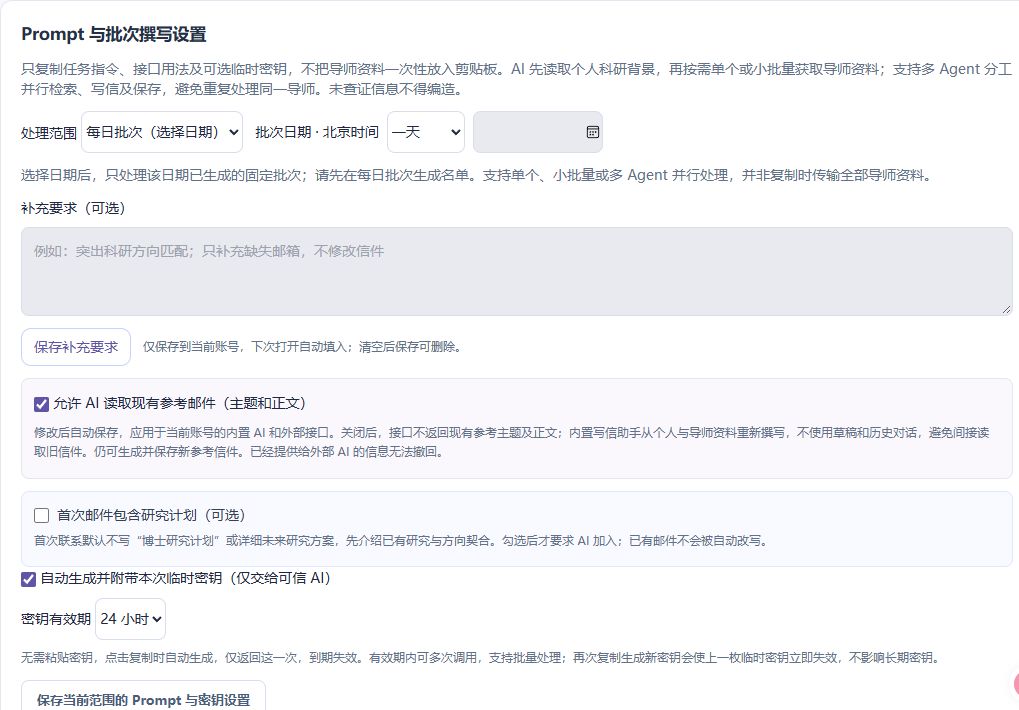Uncheck 自动生成并附带本次临时密钥 checkbox
The height and width of the screenshot is (710, 1019).
[29, 579]
